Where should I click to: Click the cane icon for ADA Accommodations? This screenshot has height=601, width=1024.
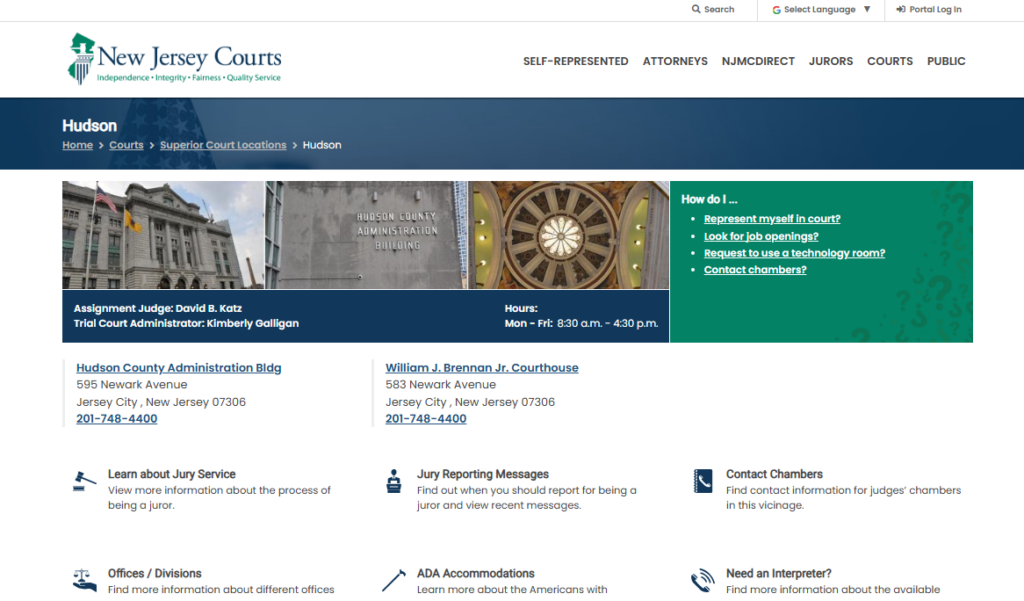(x=394, y=580)
